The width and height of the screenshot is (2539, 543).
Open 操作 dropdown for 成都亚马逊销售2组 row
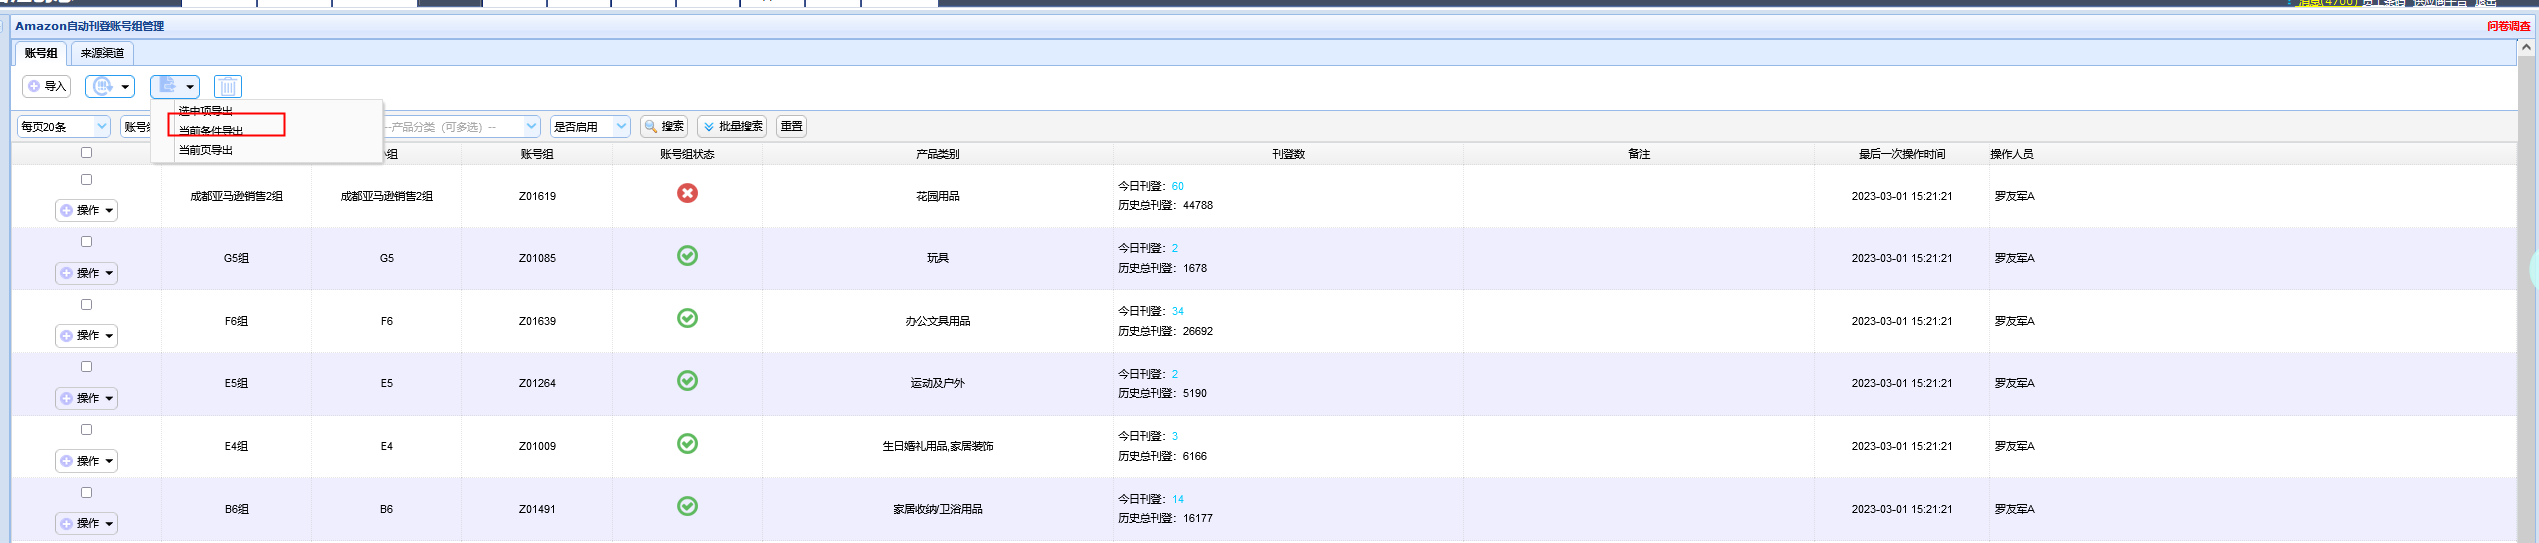tap(86, 211)
